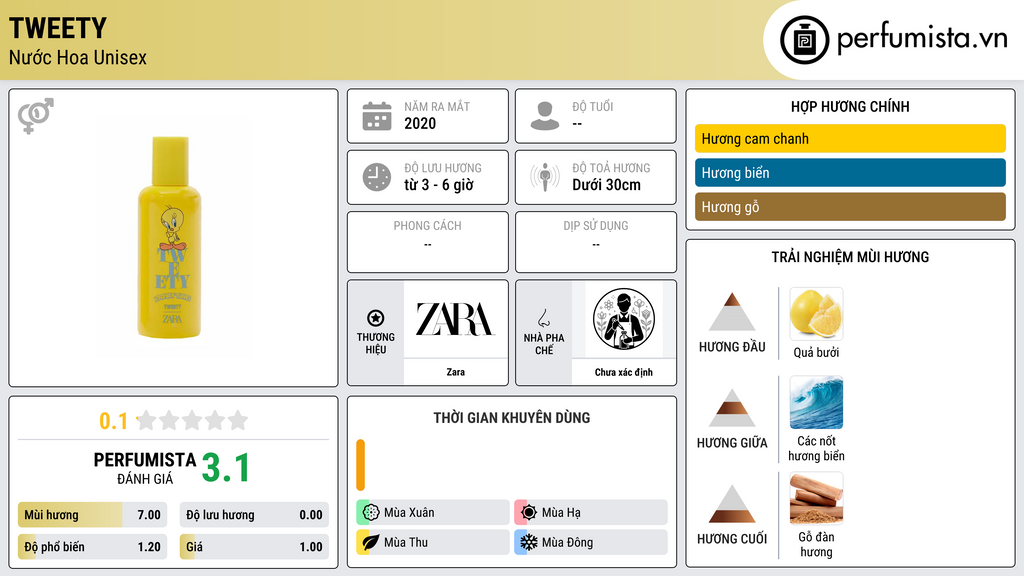This screenshot has height=576, width=1024.
Task: Click the 0.1 user rating number
Action: pos(114,421)
